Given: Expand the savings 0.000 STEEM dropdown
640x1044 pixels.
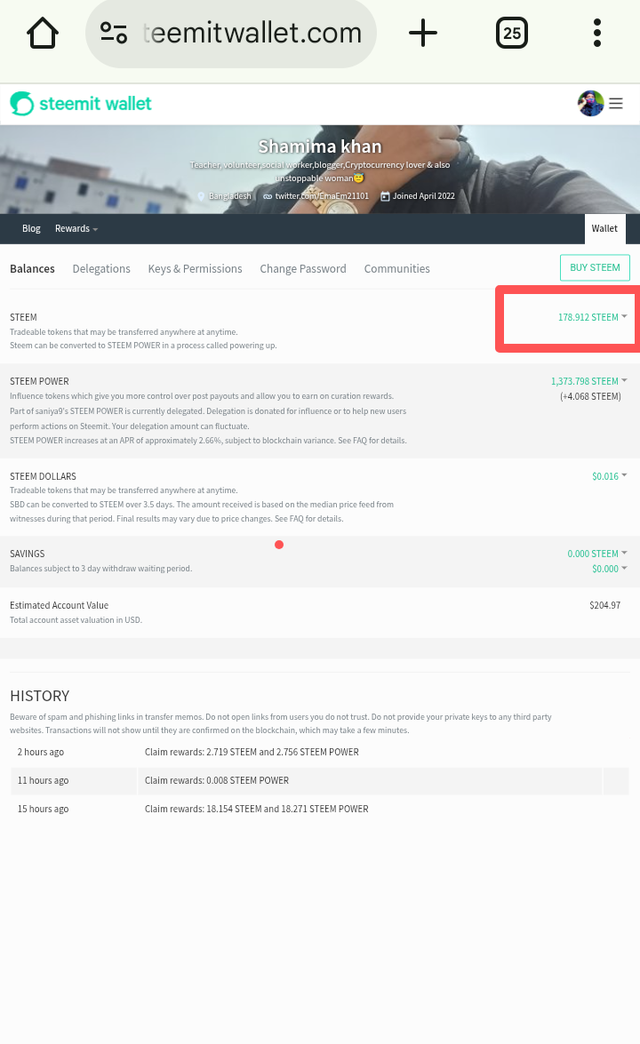Looking at the screenshot, I should click(x=597, y=553).
